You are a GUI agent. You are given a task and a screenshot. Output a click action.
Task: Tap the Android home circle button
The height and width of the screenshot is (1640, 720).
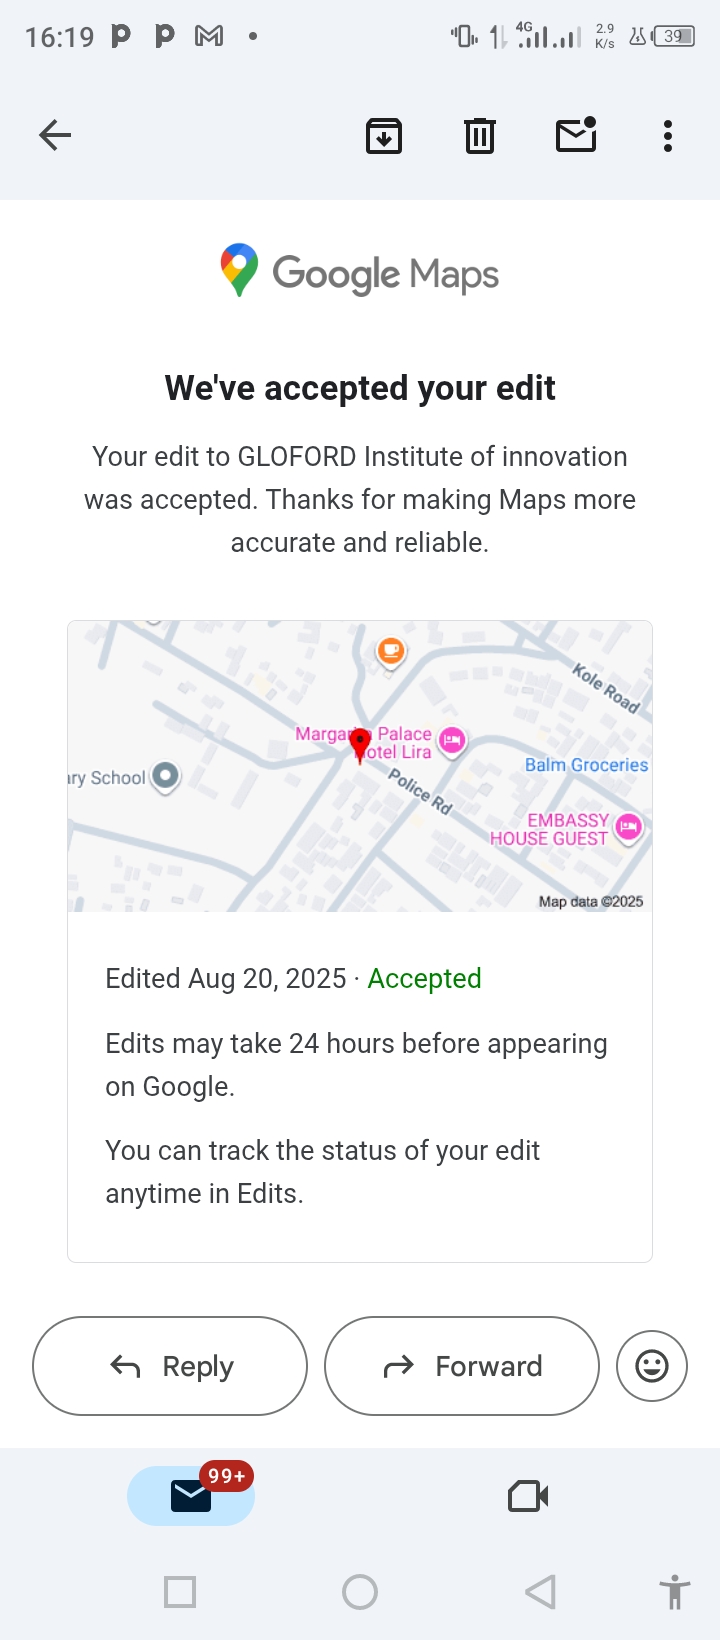point(360,1592)
